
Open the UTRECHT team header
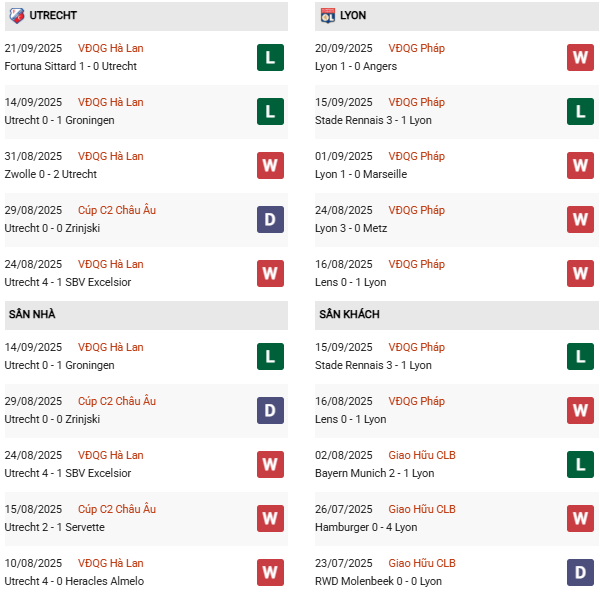(54, 16)
